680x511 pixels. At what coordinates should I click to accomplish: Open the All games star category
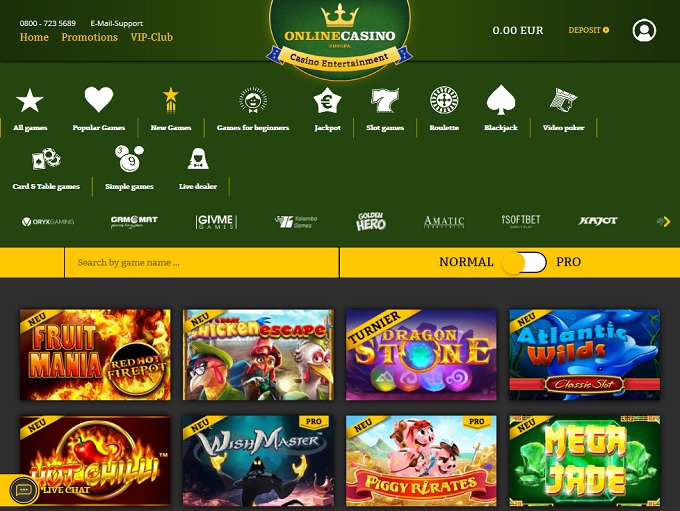[29, 100]
